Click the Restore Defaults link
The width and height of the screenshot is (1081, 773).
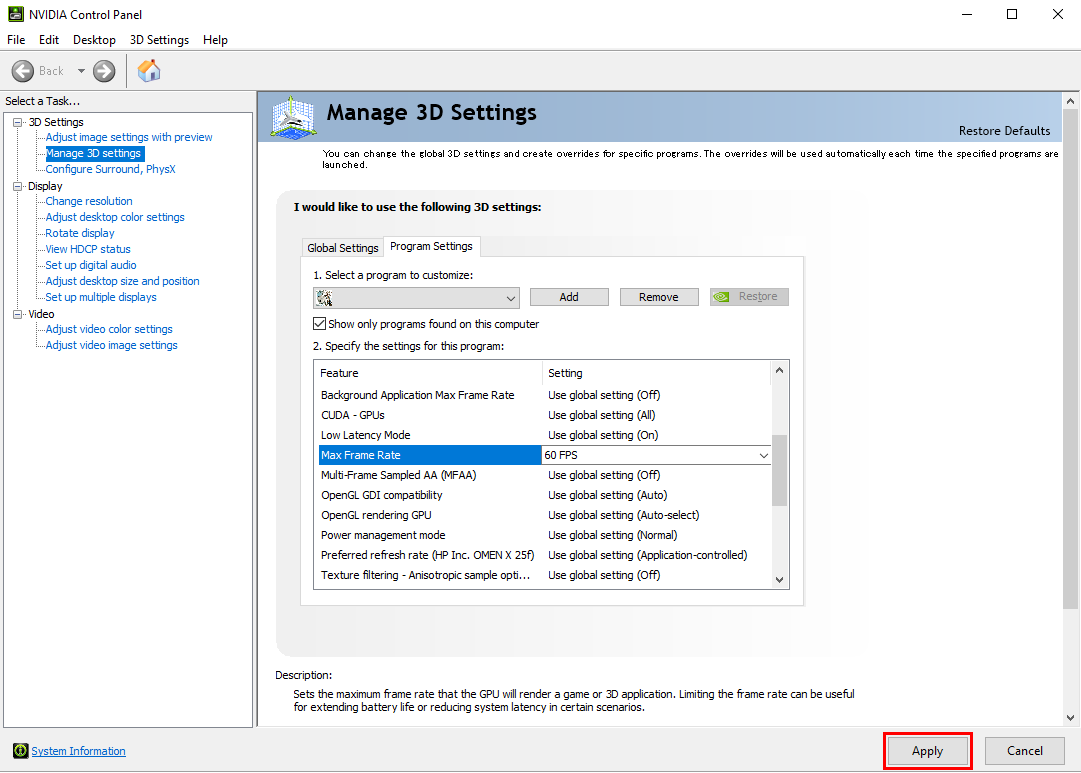pyautogui.click(x=1004, y=131)
